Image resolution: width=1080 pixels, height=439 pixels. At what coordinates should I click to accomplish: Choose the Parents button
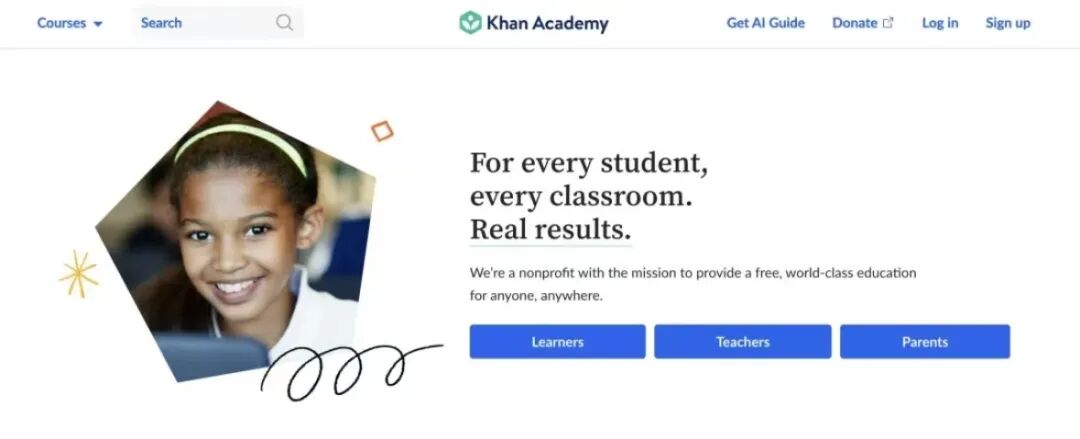click(924, 342)
